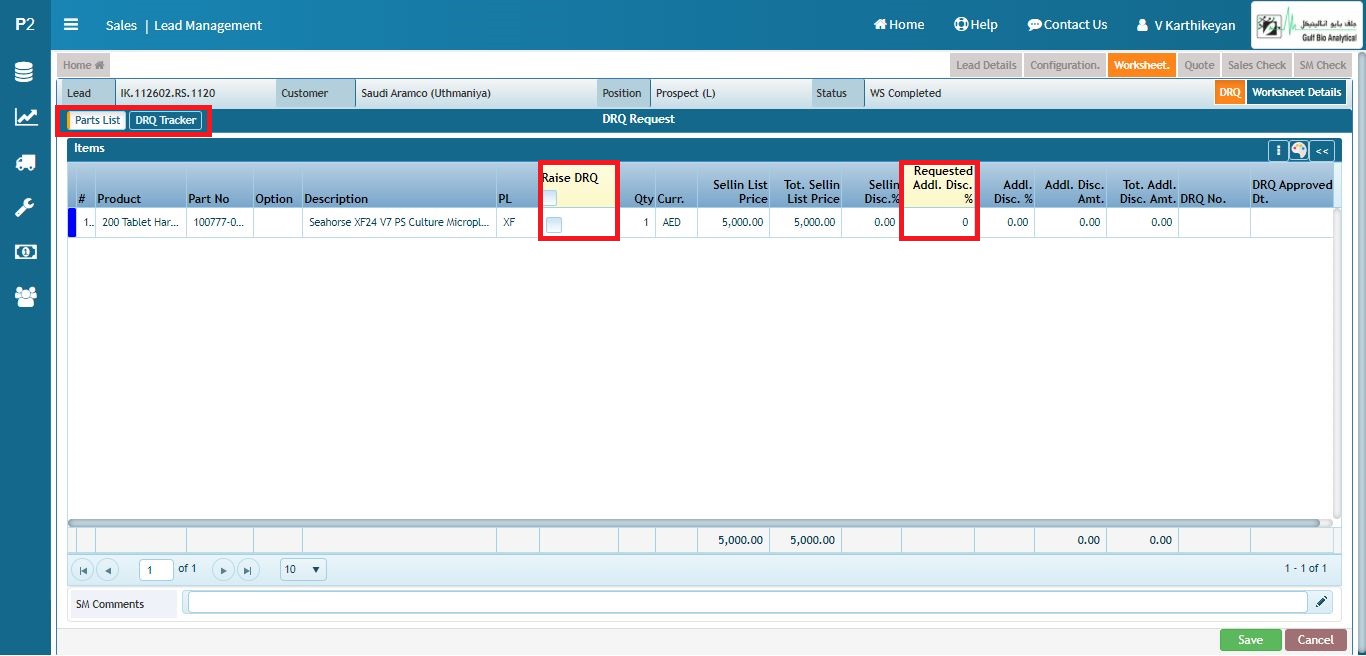Image resolution: width=1366 pixels, height=656 pixels.
Task: Select the Parts List tab
Action: [97, 120]
